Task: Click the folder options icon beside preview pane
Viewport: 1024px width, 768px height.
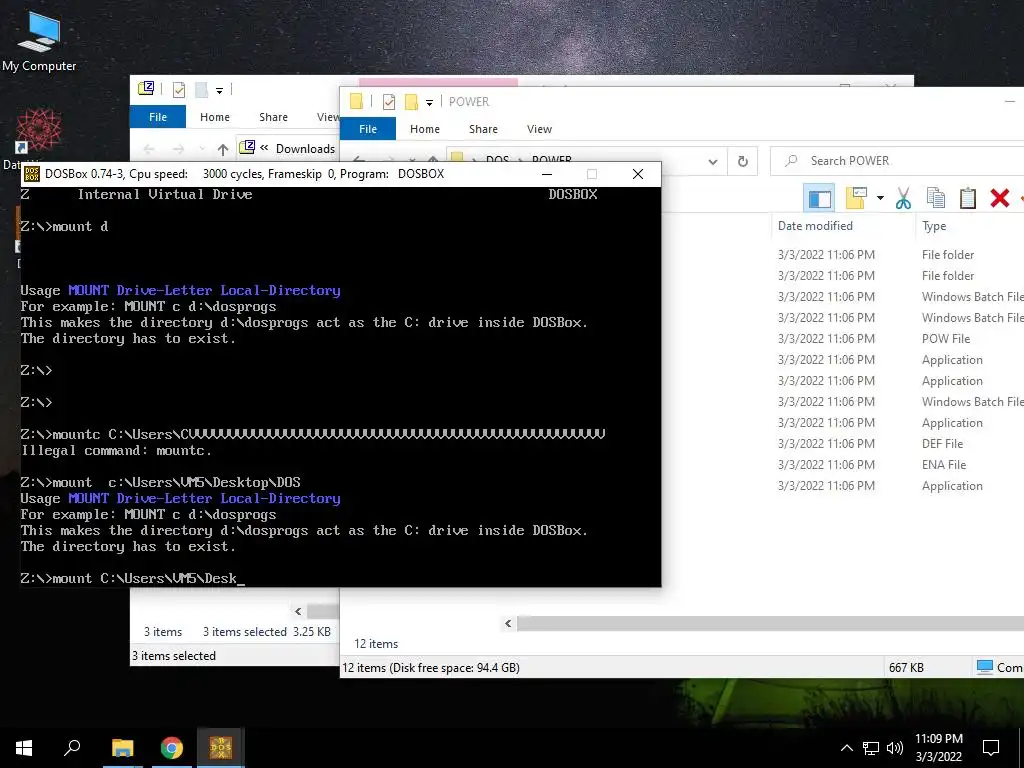Action: tap(856, 198)
